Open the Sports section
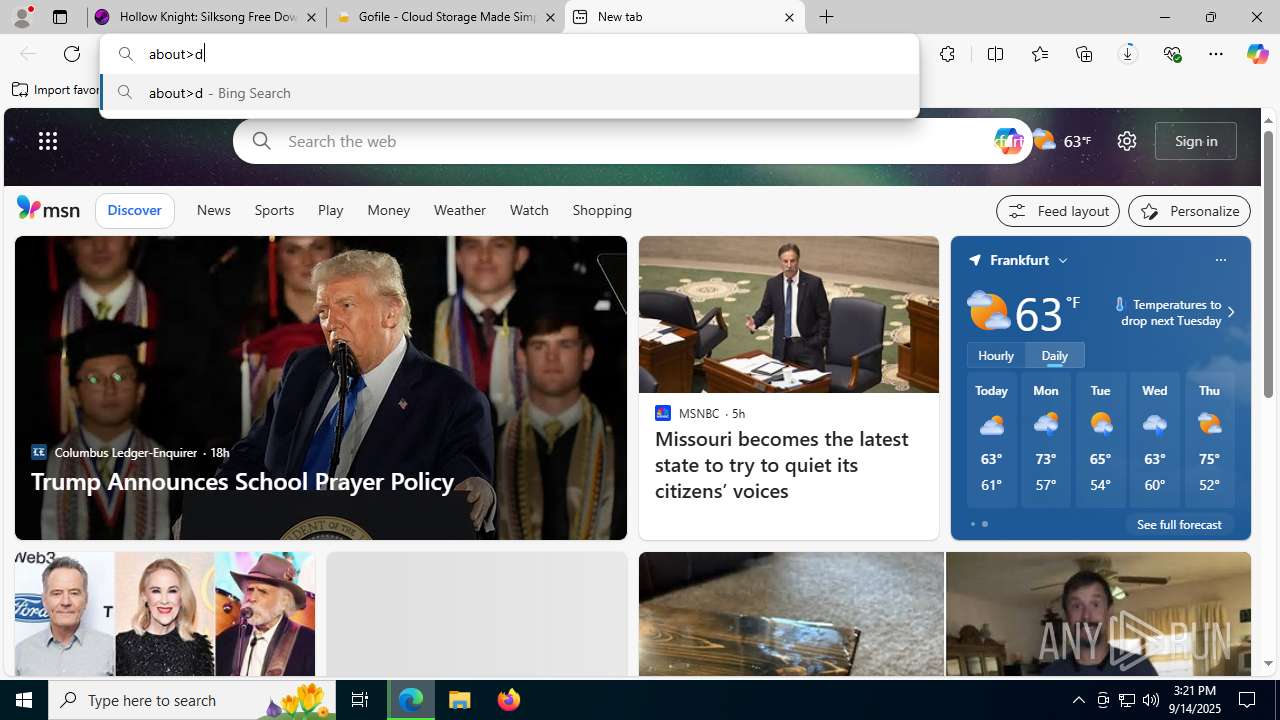1280x720 pixels. [274, 210]
